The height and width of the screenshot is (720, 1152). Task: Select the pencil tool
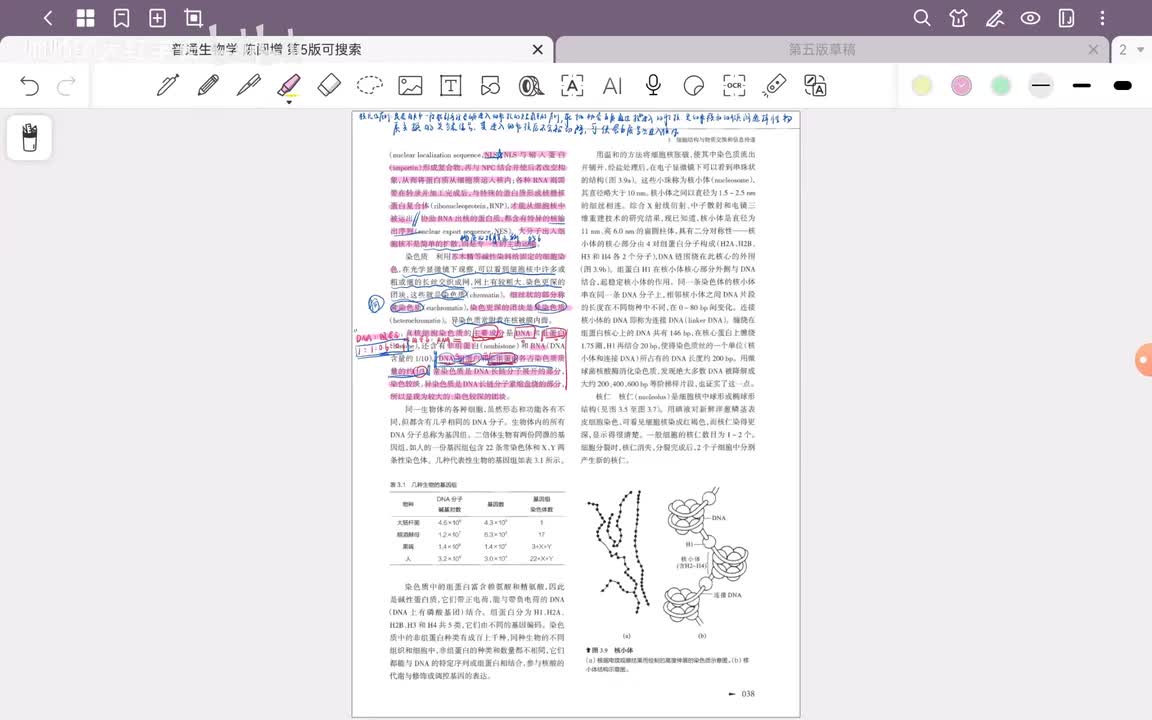click(x=208, y=85)
